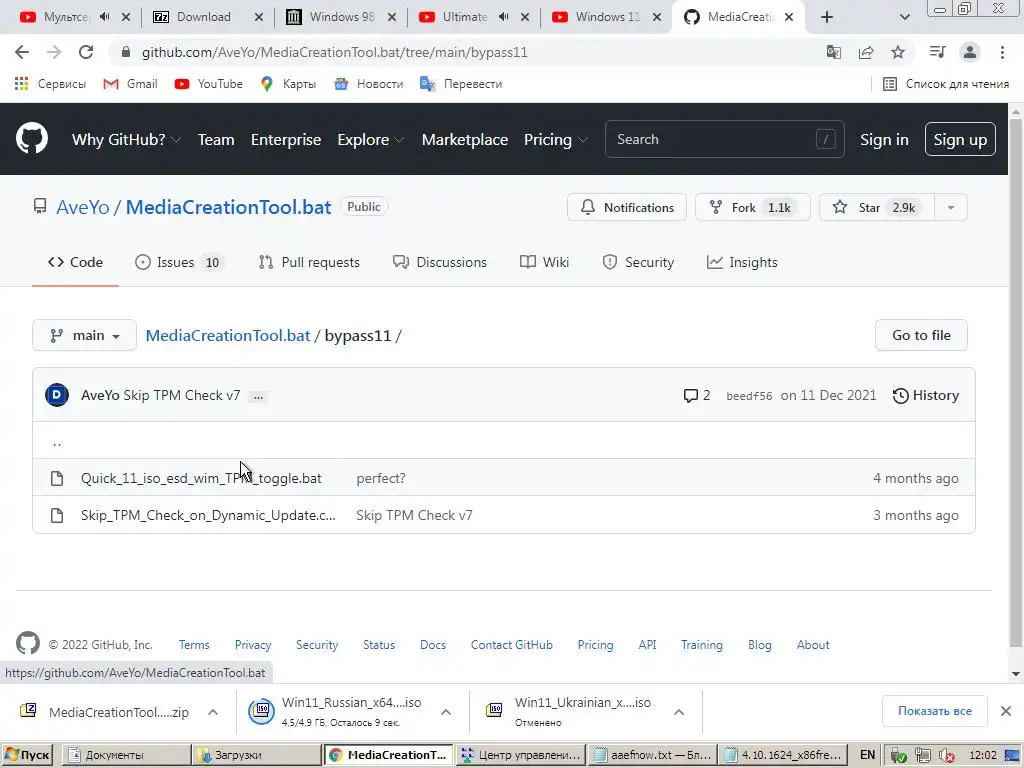Click Sign in link
The width and height of the screenshot is (1024, 768).
click(x=884, y=139)
